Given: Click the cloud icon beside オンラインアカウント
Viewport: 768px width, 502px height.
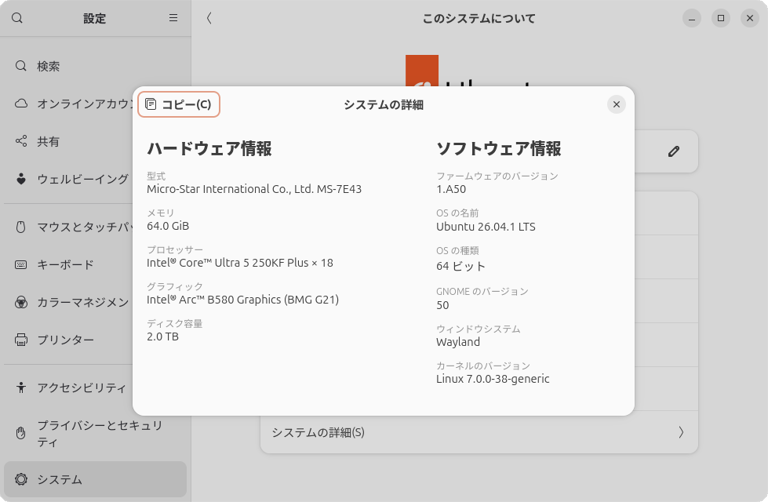Looking at the screenshot, I should coord(21,104).
